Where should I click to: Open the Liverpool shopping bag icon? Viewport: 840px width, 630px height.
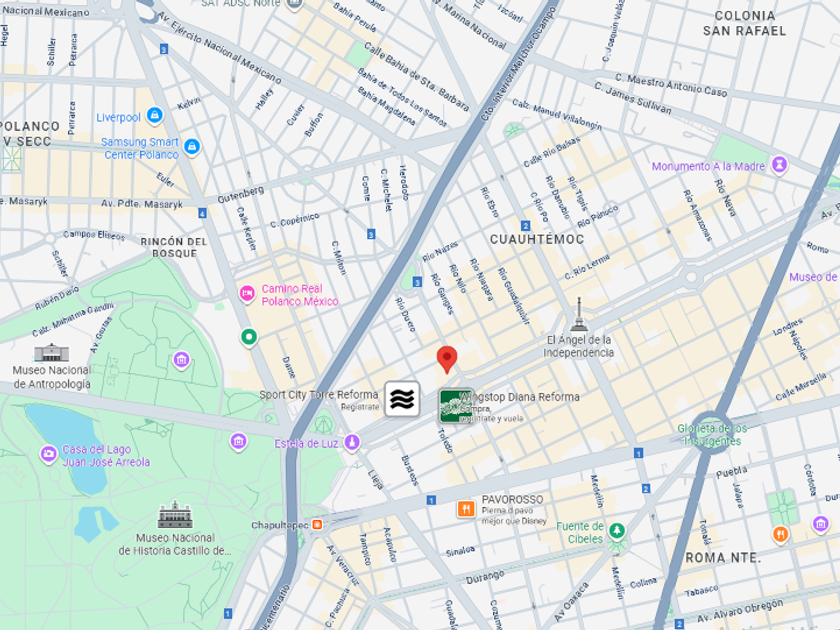click(x=155, y=115)
